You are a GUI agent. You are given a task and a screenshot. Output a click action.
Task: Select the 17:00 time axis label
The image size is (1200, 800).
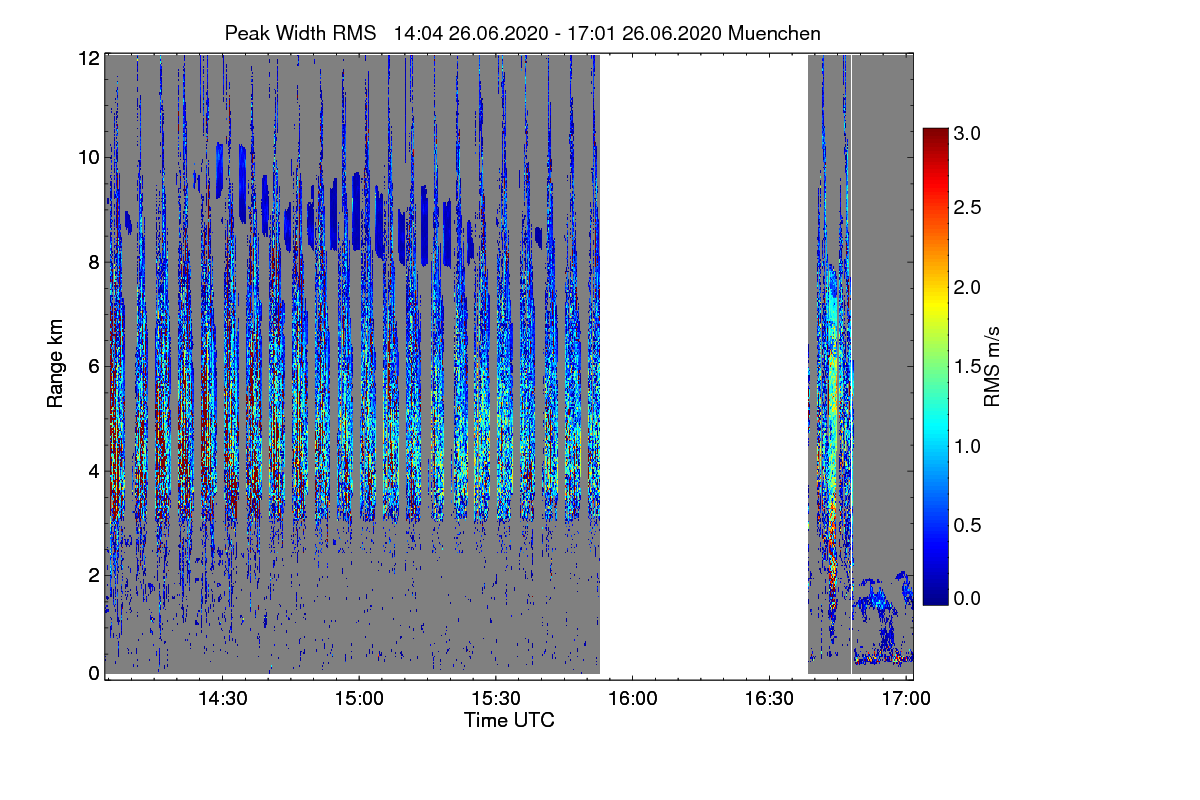pos(906,699)
